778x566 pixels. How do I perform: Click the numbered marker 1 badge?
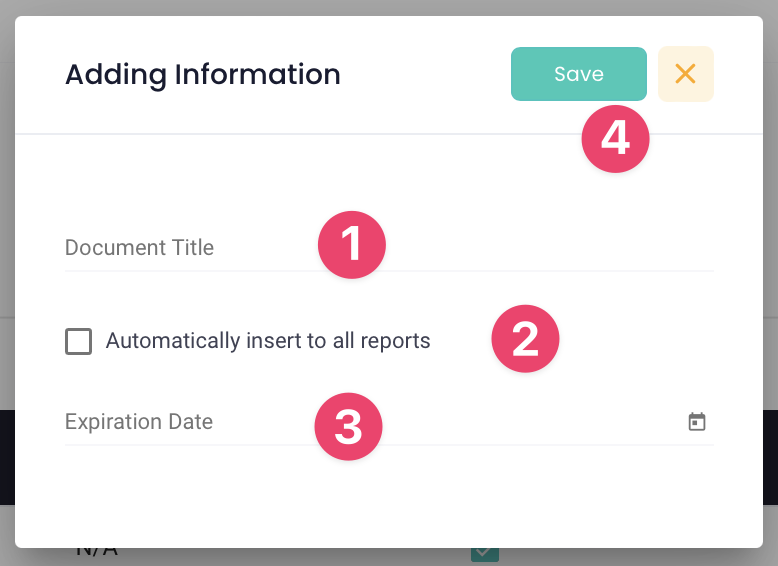[352, 245]
